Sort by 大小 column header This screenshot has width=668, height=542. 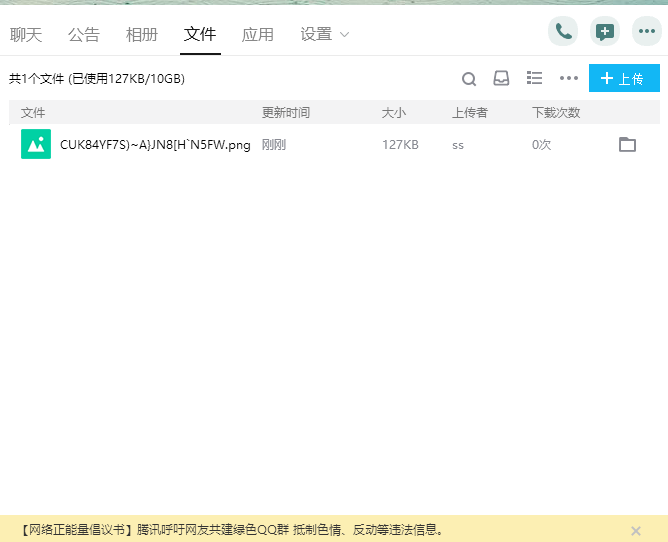tap(394, 112)
